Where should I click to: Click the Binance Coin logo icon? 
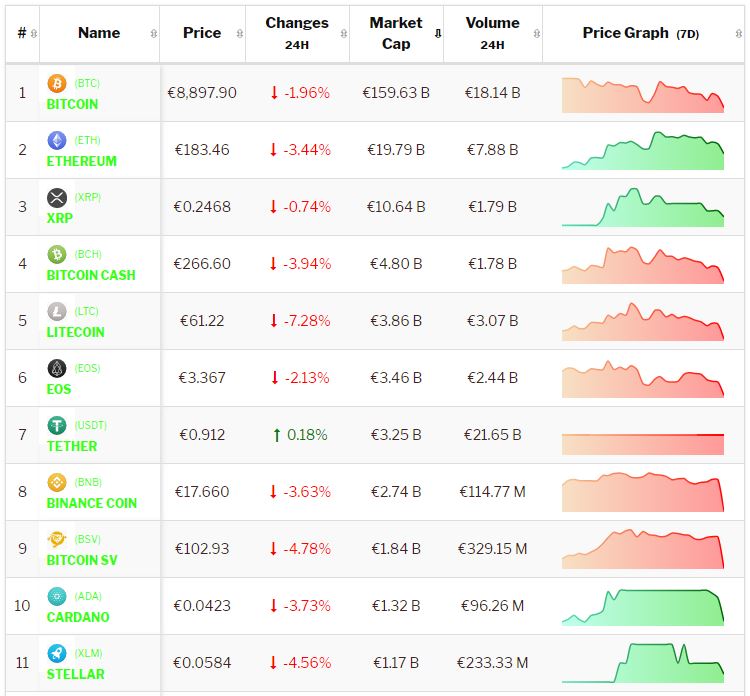pos(57,483)
